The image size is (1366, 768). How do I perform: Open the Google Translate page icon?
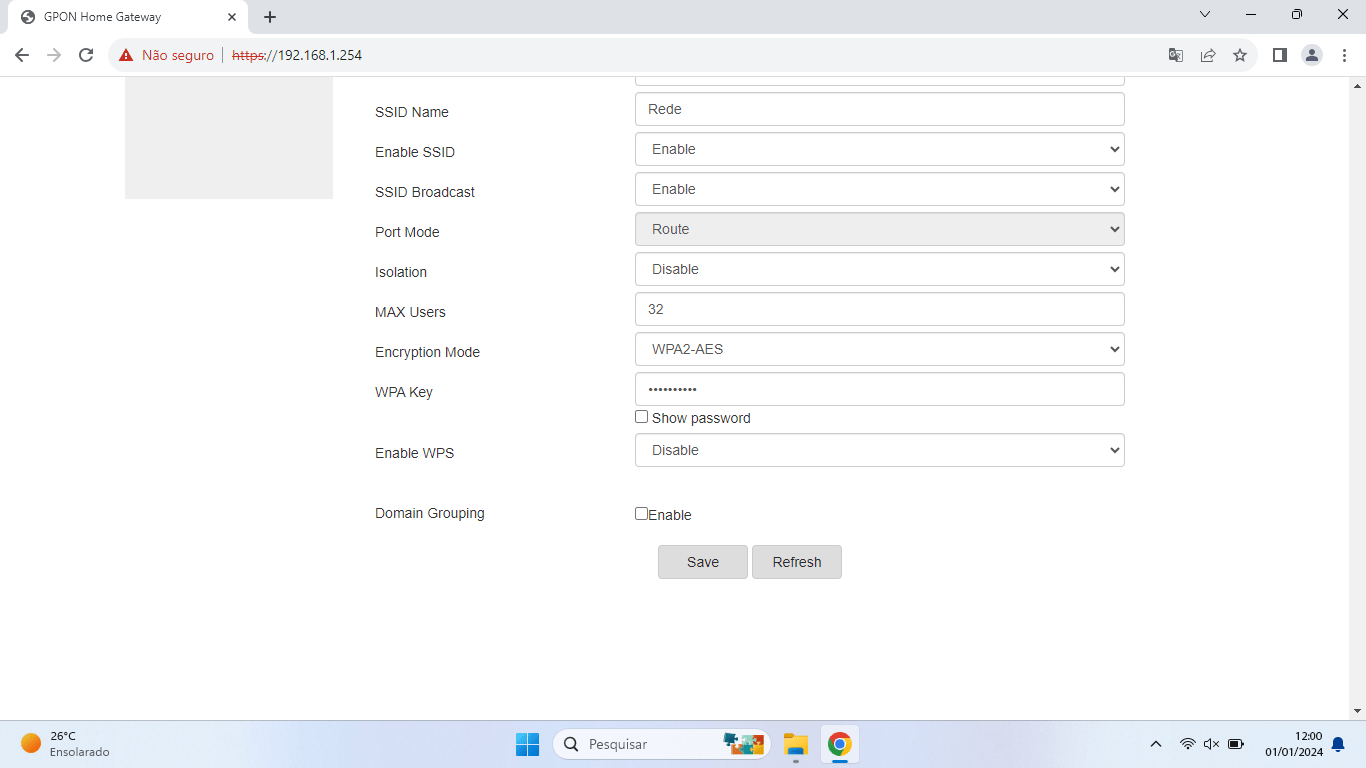click(1176, 55)
